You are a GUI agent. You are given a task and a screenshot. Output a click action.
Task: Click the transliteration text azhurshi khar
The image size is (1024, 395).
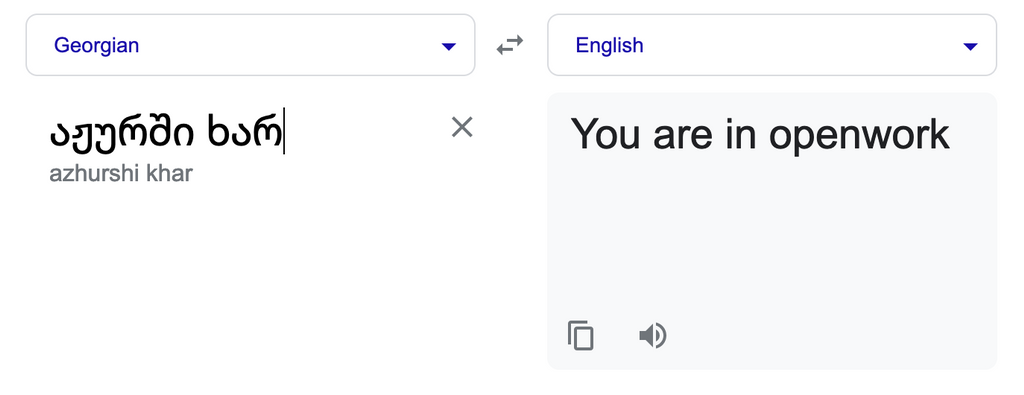(121, 174)
